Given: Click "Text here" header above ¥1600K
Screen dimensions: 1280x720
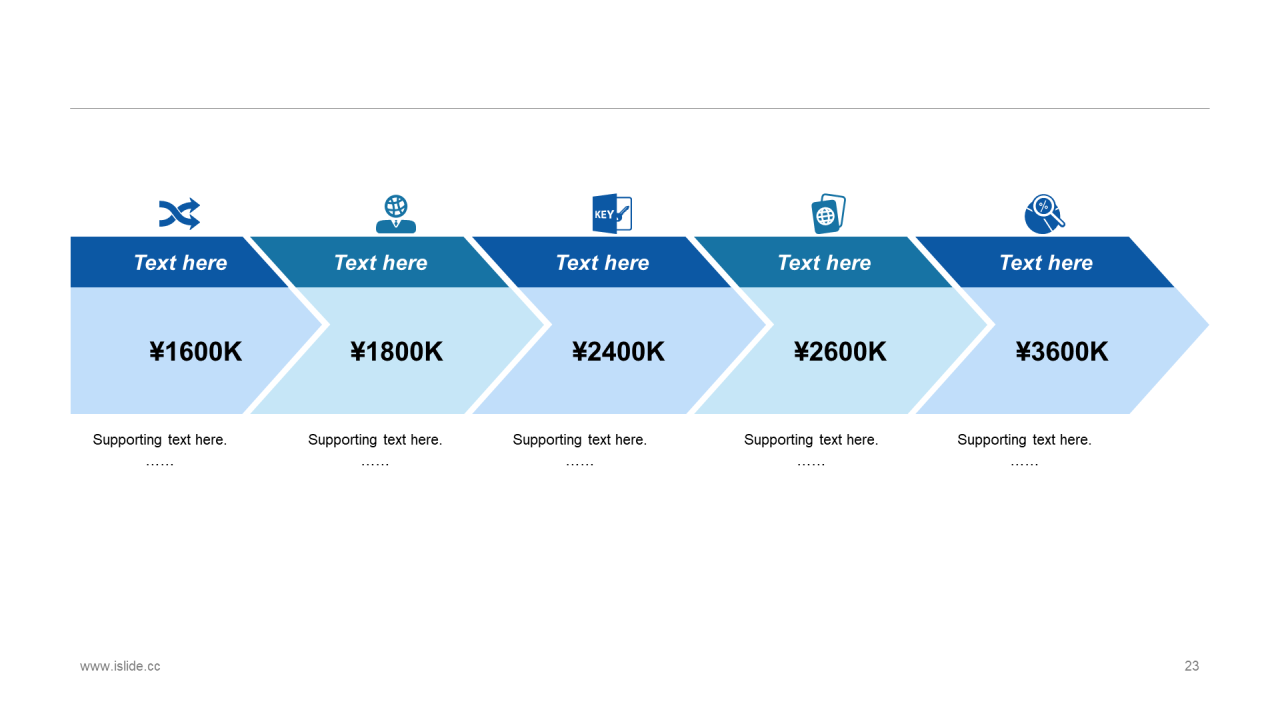Looking at the screenshot, I should 180,263.
